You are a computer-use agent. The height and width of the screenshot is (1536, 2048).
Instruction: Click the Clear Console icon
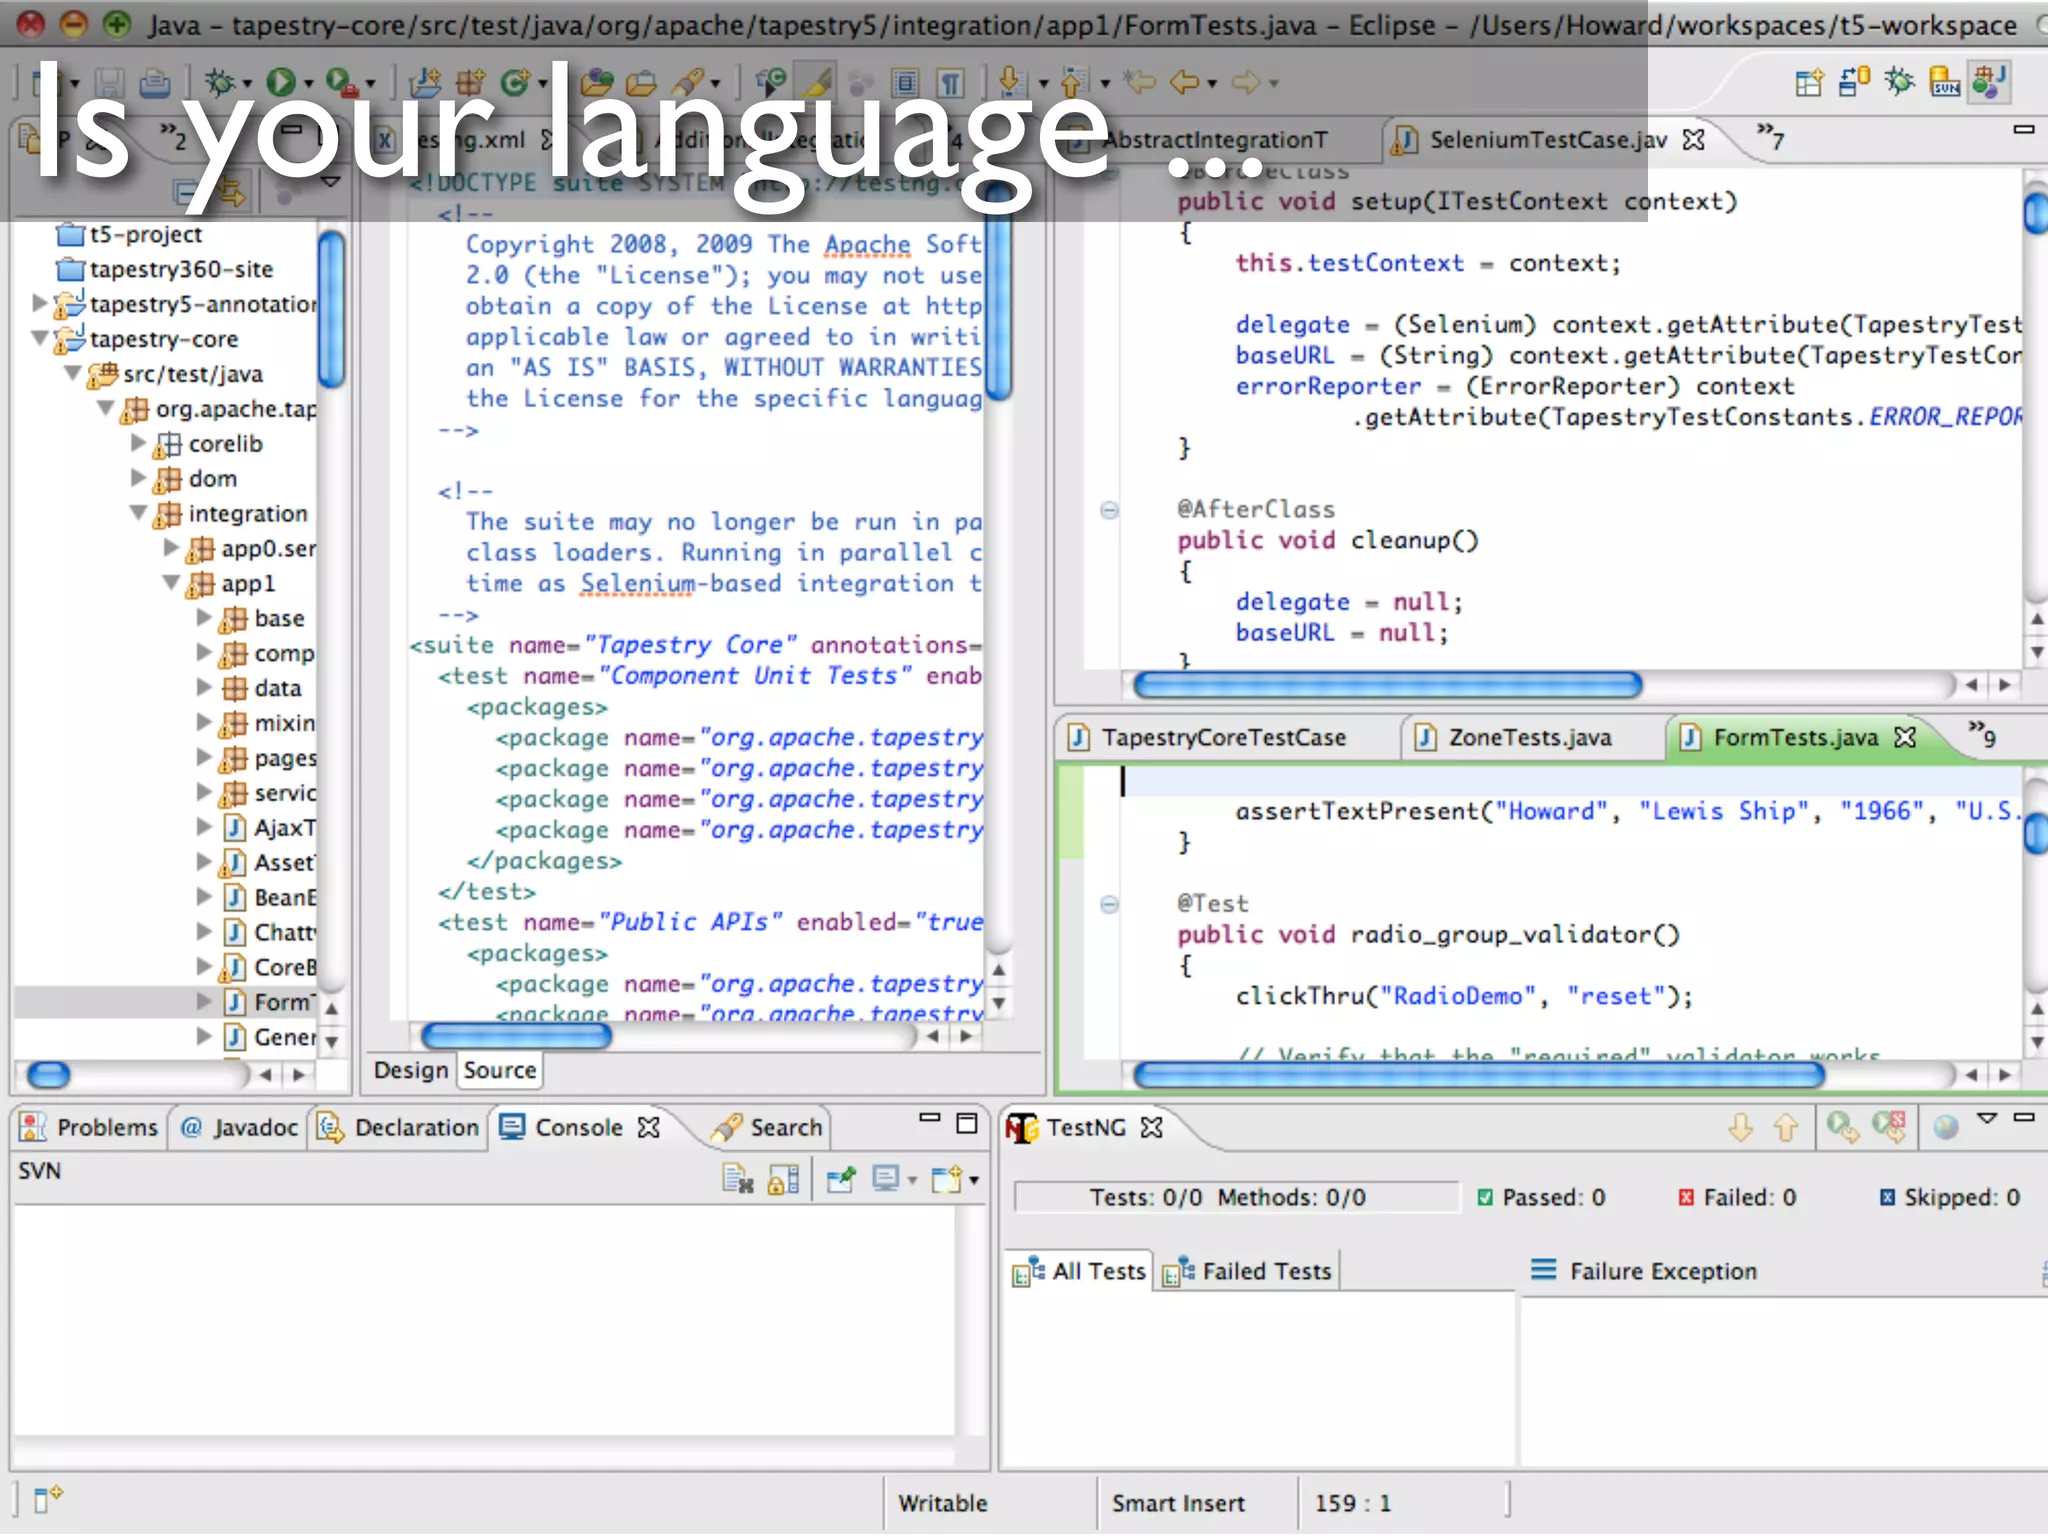click(x=738, y=1180)
